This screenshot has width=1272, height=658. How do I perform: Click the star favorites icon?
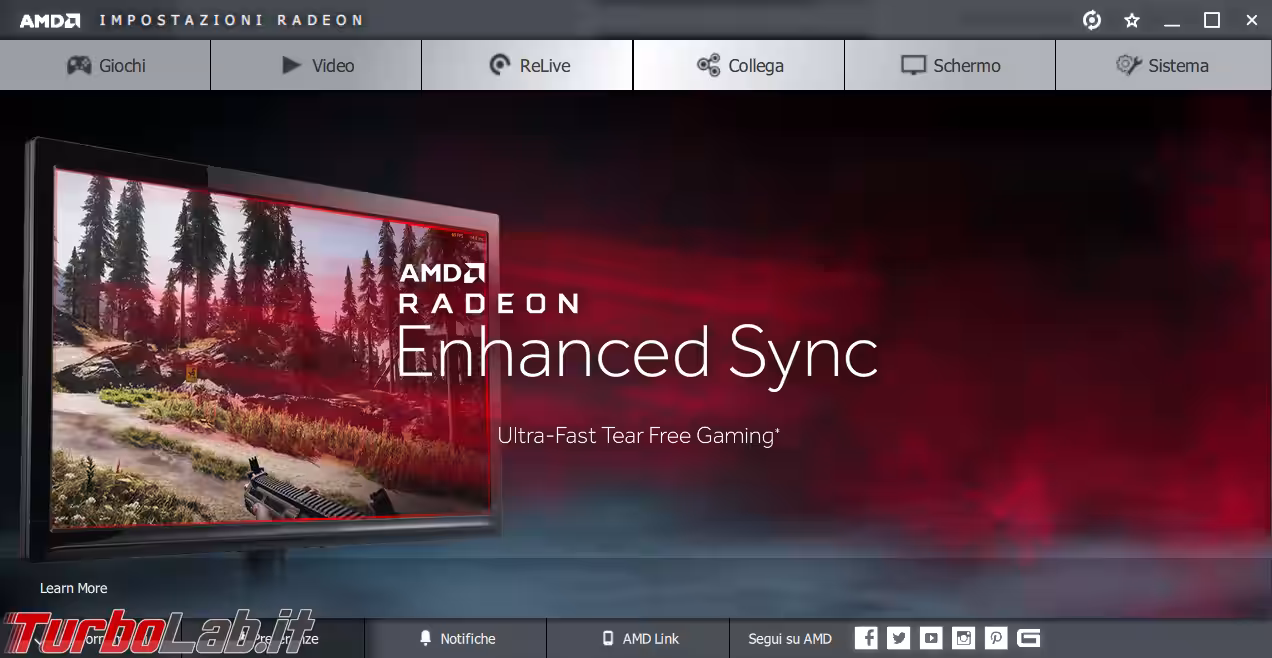point(1132,20)
